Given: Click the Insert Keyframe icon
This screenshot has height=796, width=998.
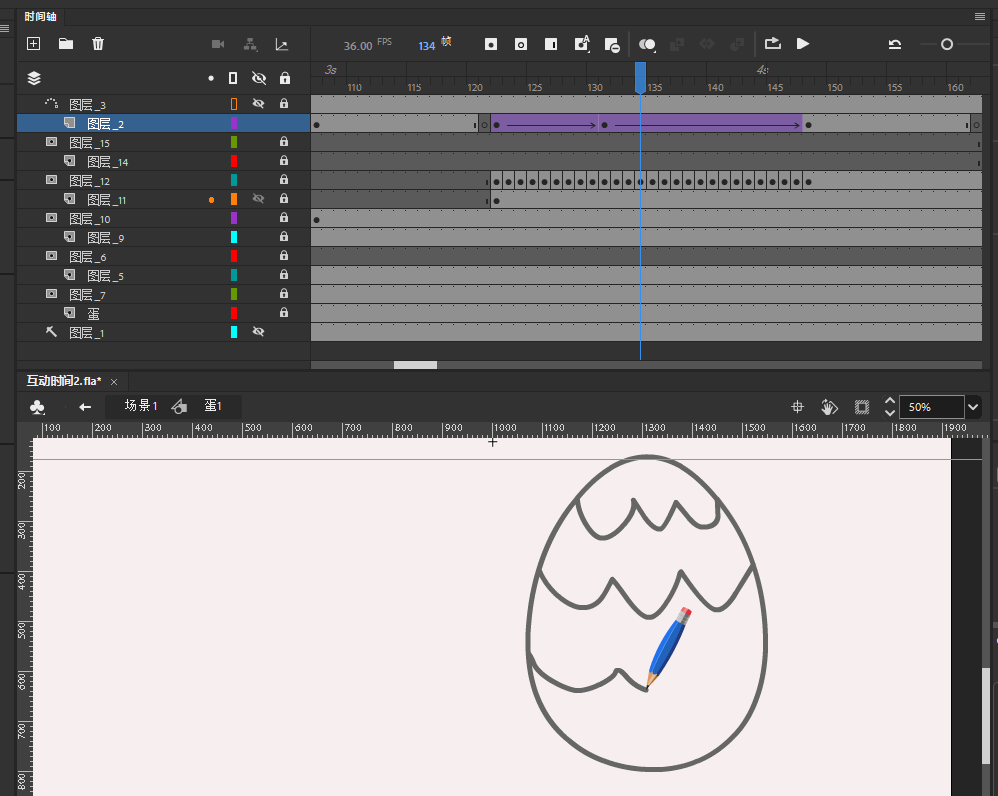Looking at the screenshot, I should tap(491, 44).
